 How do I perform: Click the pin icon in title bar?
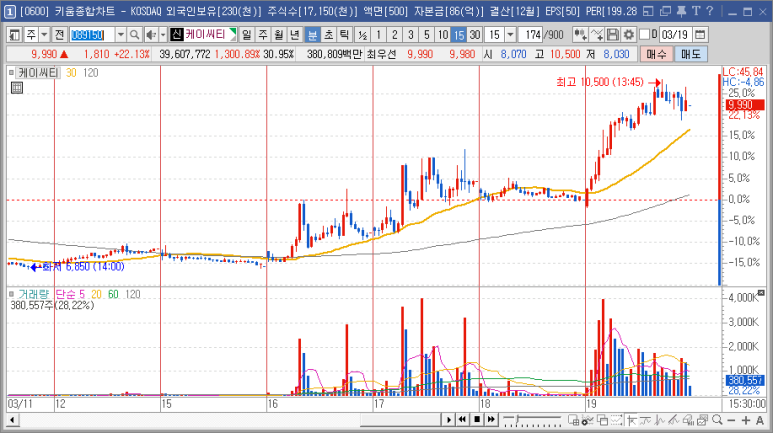(681, 11)
